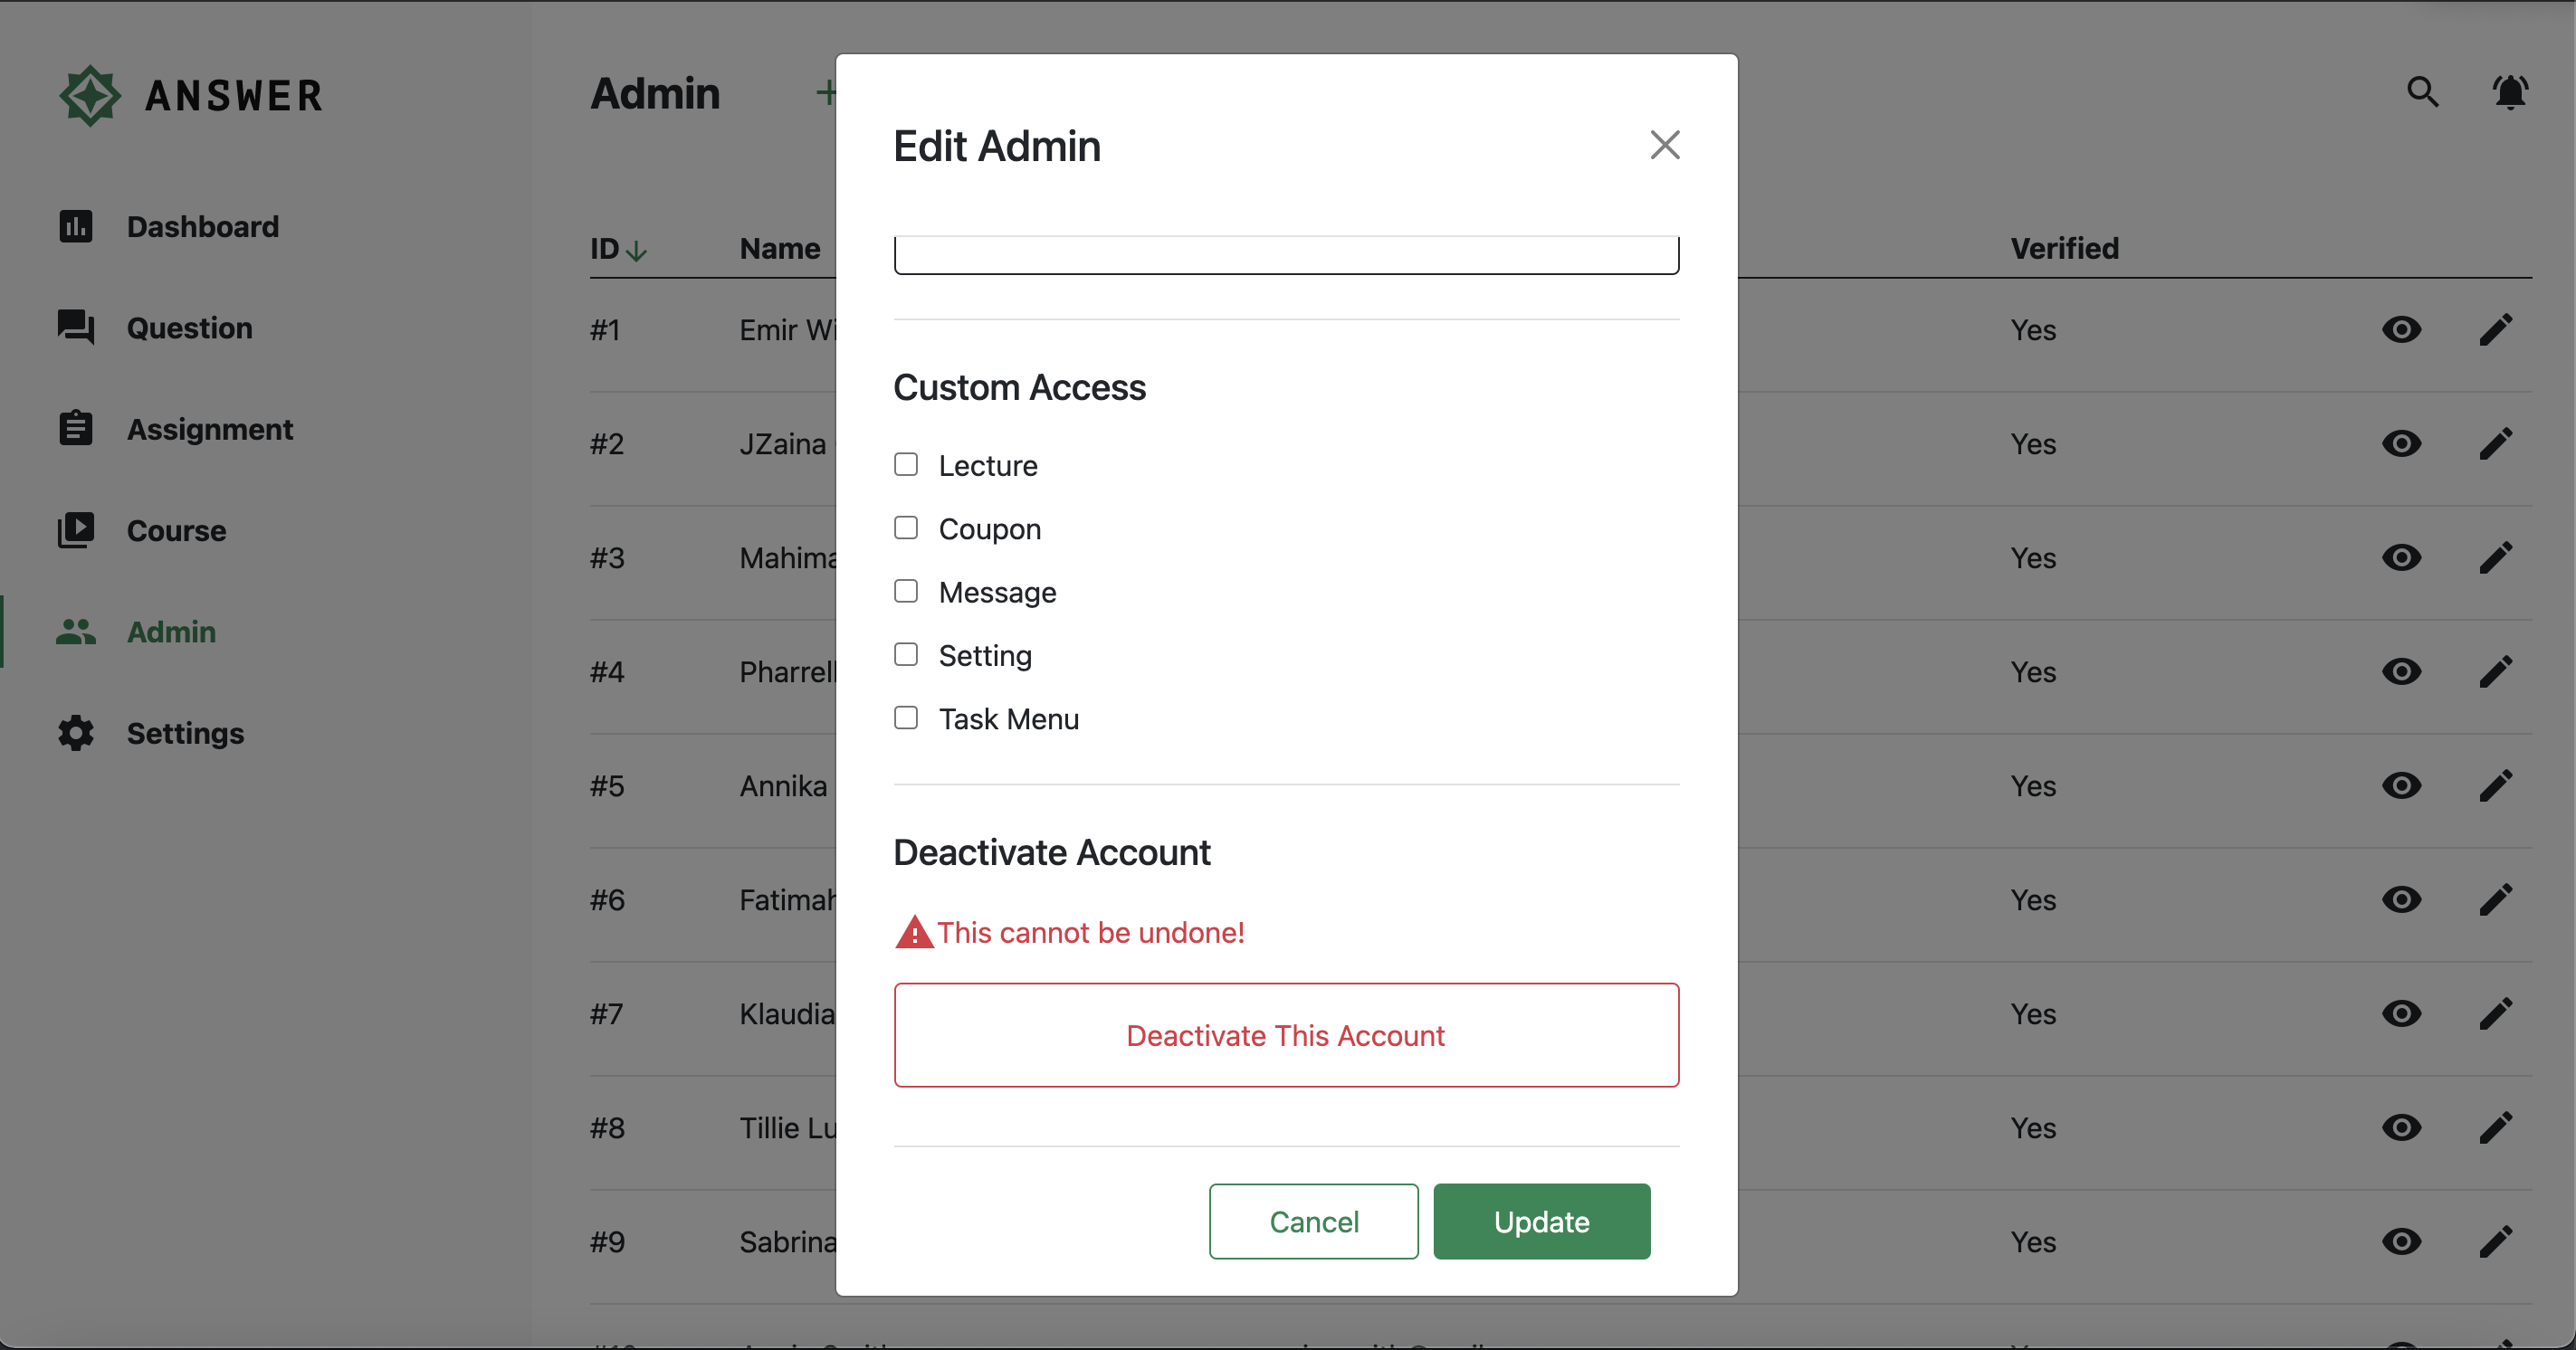View details of admin #7 Klaudia
The image size is (2576, 1350).
[x=2403, y=1014]
